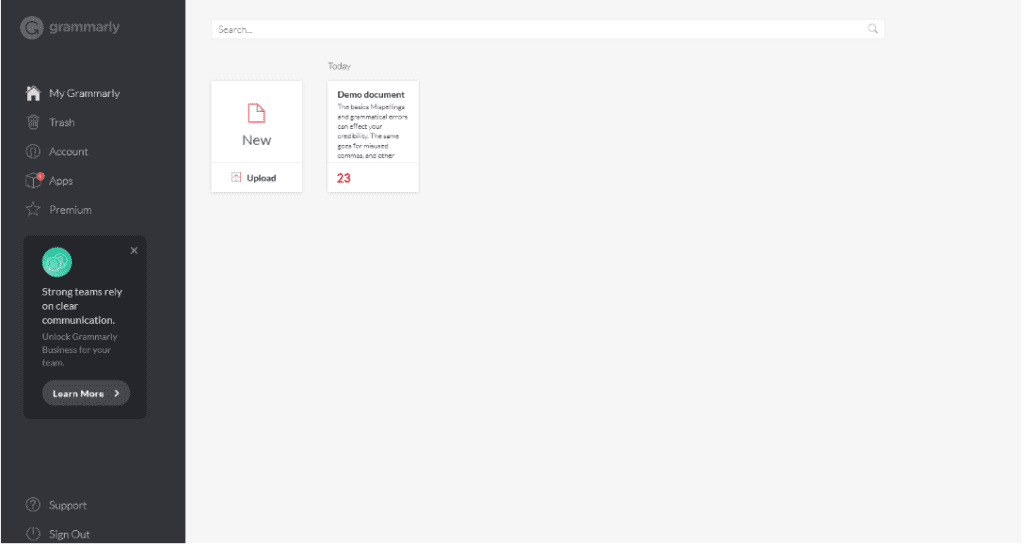
Task: Select the Upload button label
Action: pos(261,178)
